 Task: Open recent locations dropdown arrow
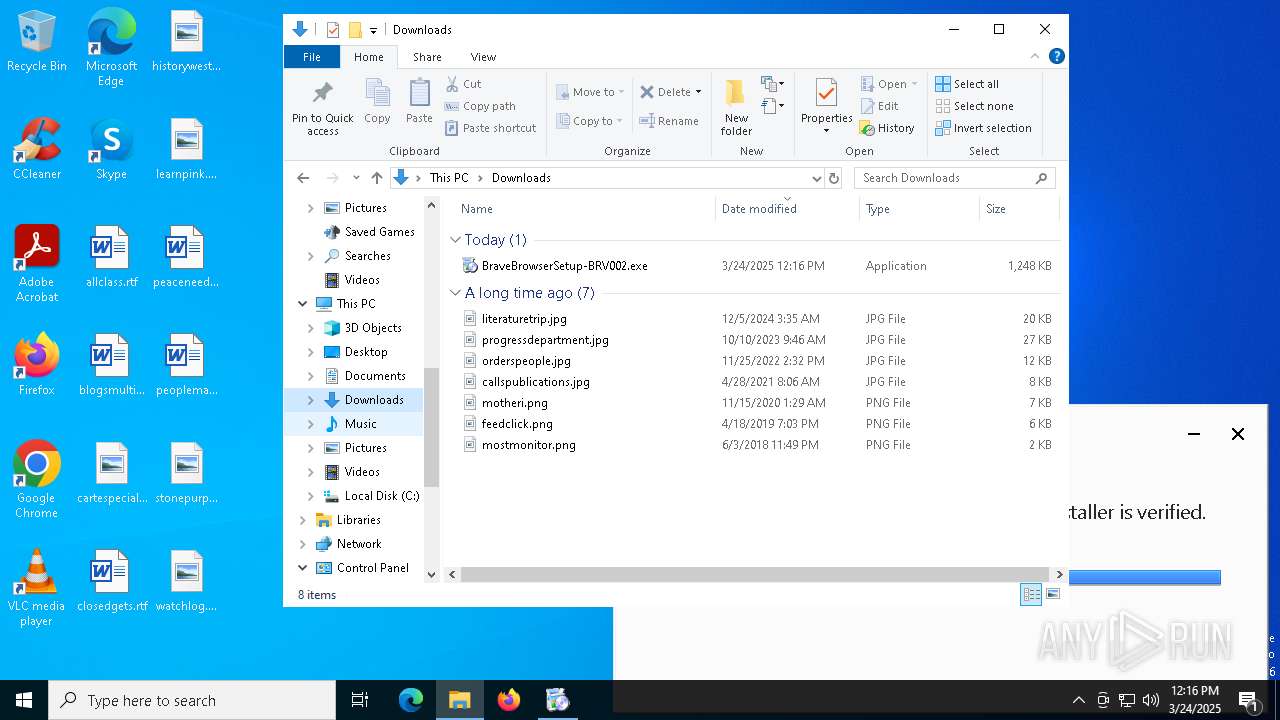tap(356, 178)
